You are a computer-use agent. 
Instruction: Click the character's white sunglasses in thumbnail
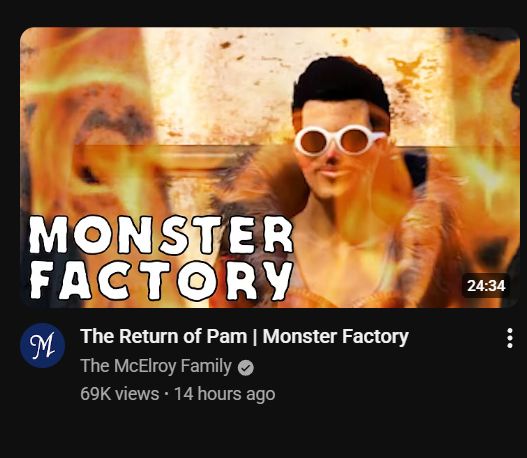[x=339, y=140]
